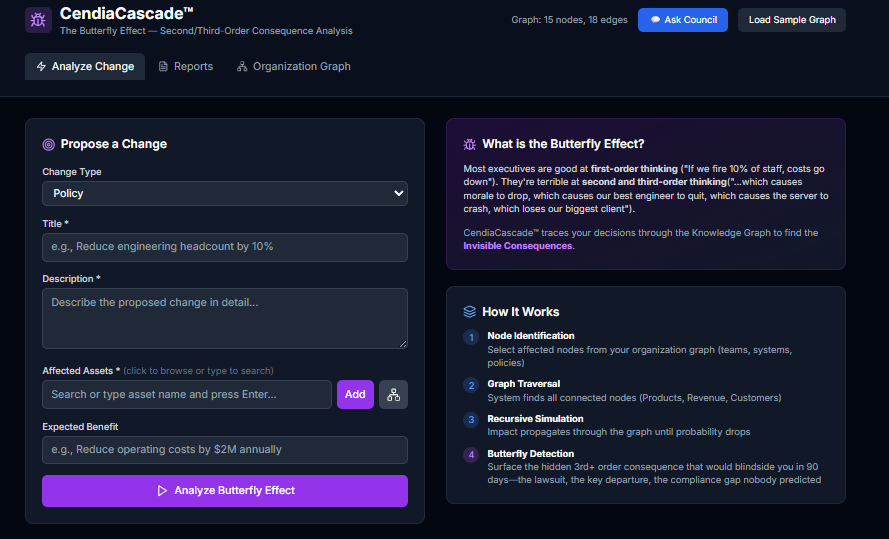Click the step 4 Butterfly Detection number badge

[x=471, y=455]
